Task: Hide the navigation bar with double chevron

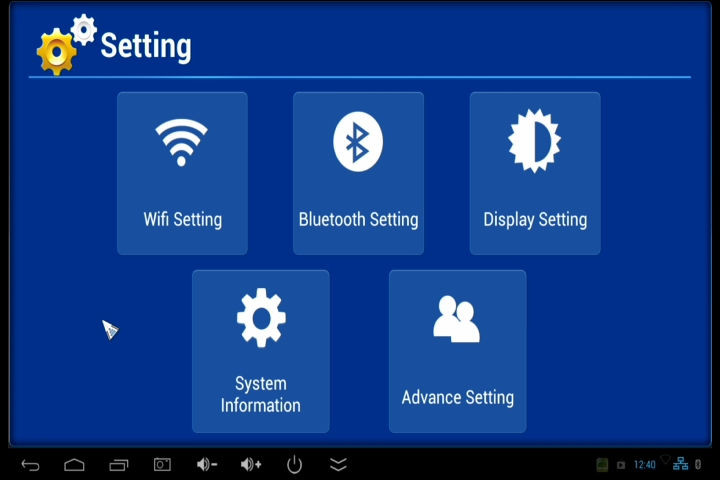Action: coord(338,464)
